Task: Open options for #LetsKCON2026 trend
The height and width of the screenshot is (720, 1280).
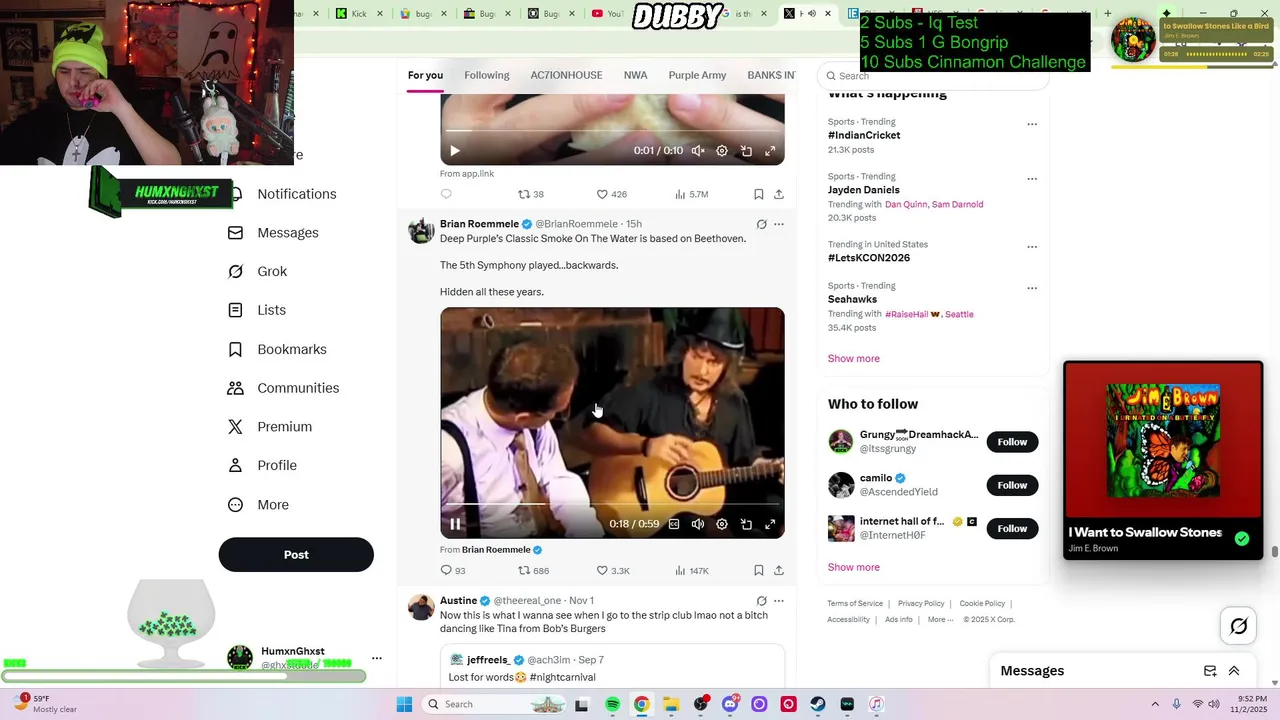Action: pyautogui.click(x=1032, y=246)
